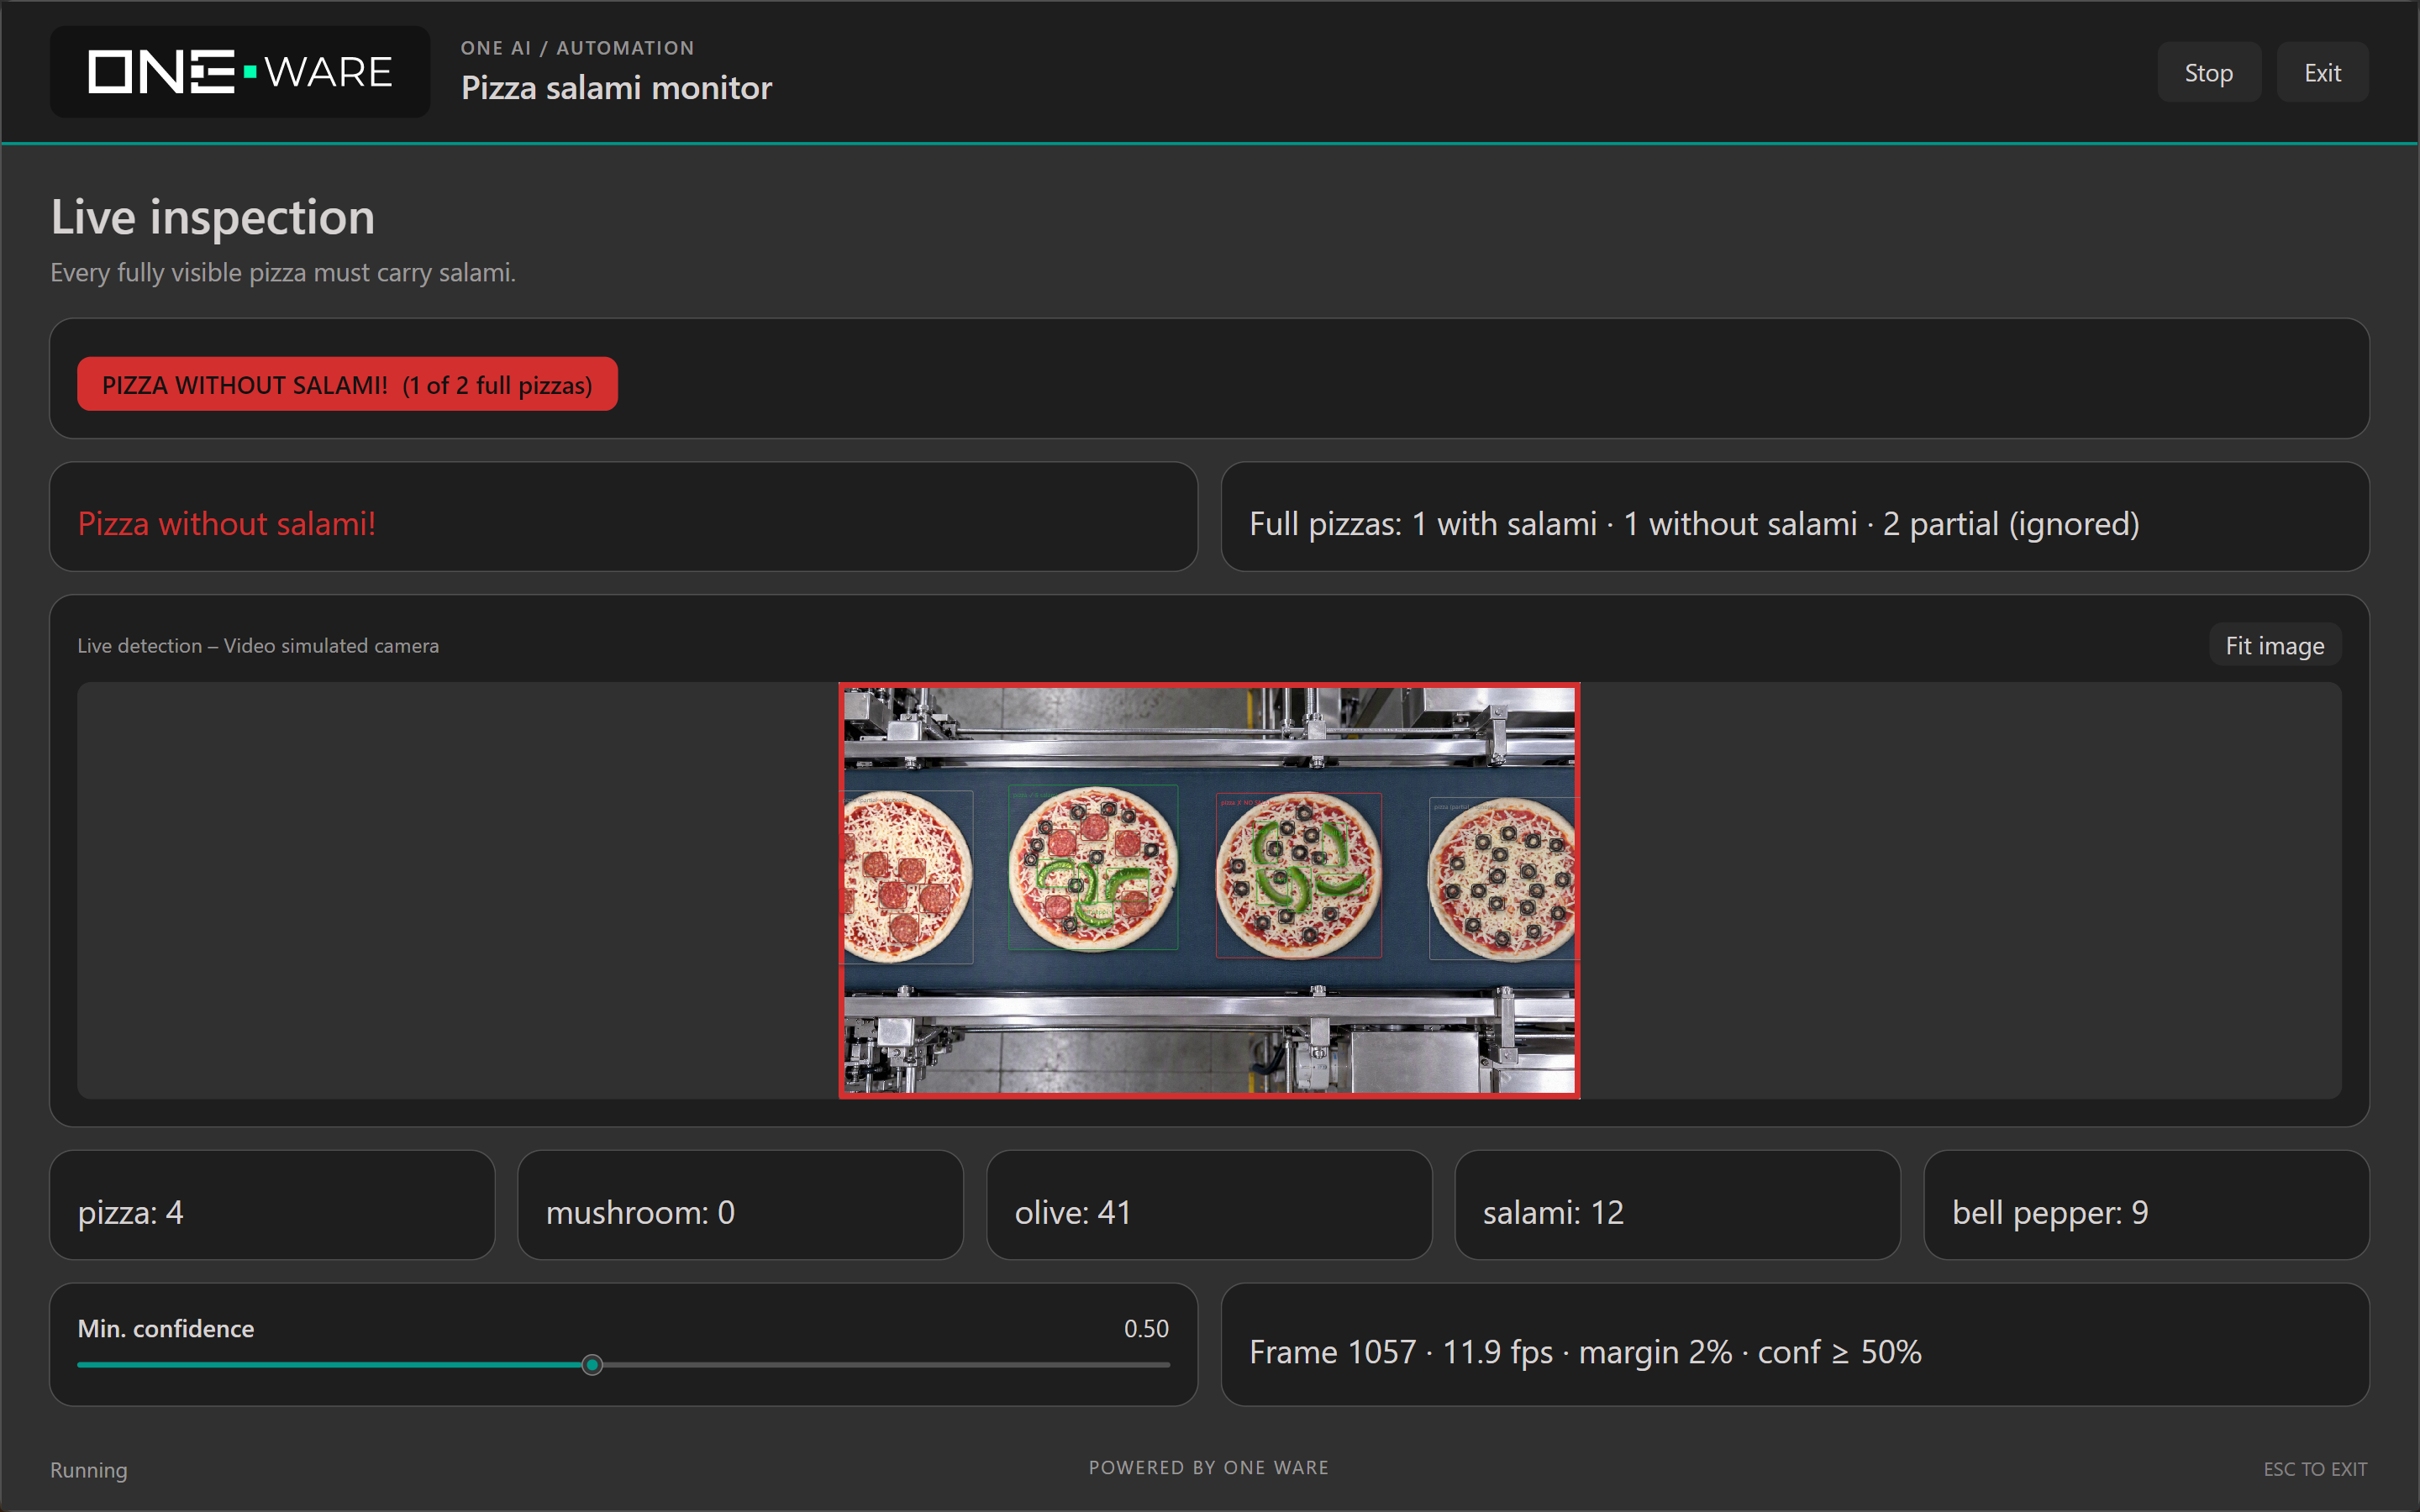Viewport: 2420px width, 1512px height.
Task: Click the Min. confidence slider handle
Action: 592,1365
